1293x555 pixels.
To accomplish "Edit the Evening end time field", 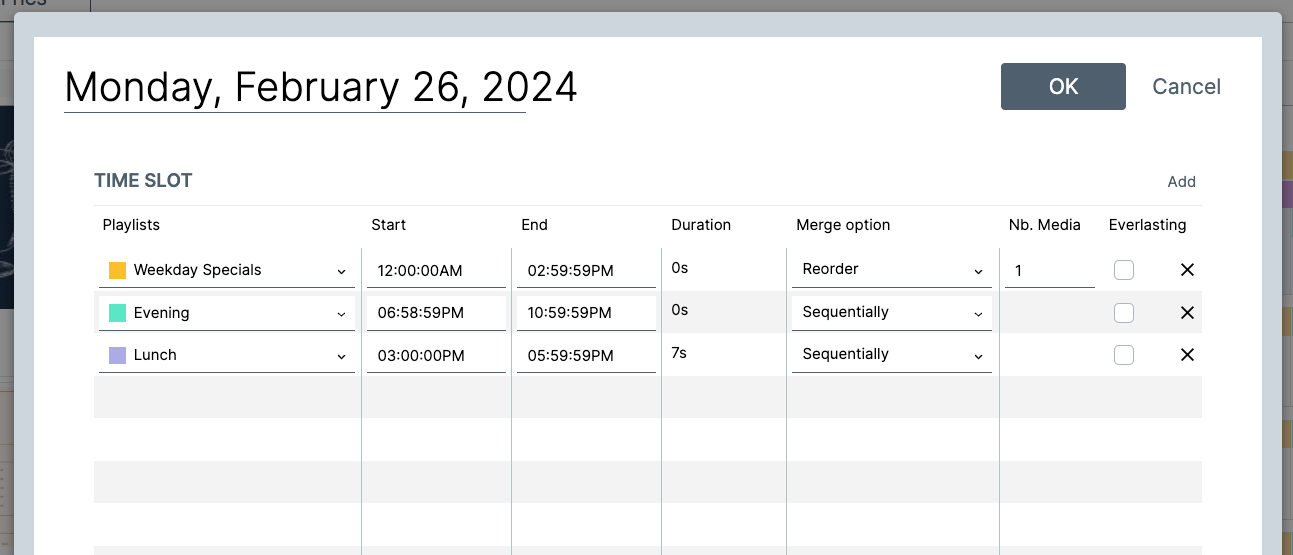I will click(x=586, y=313).
